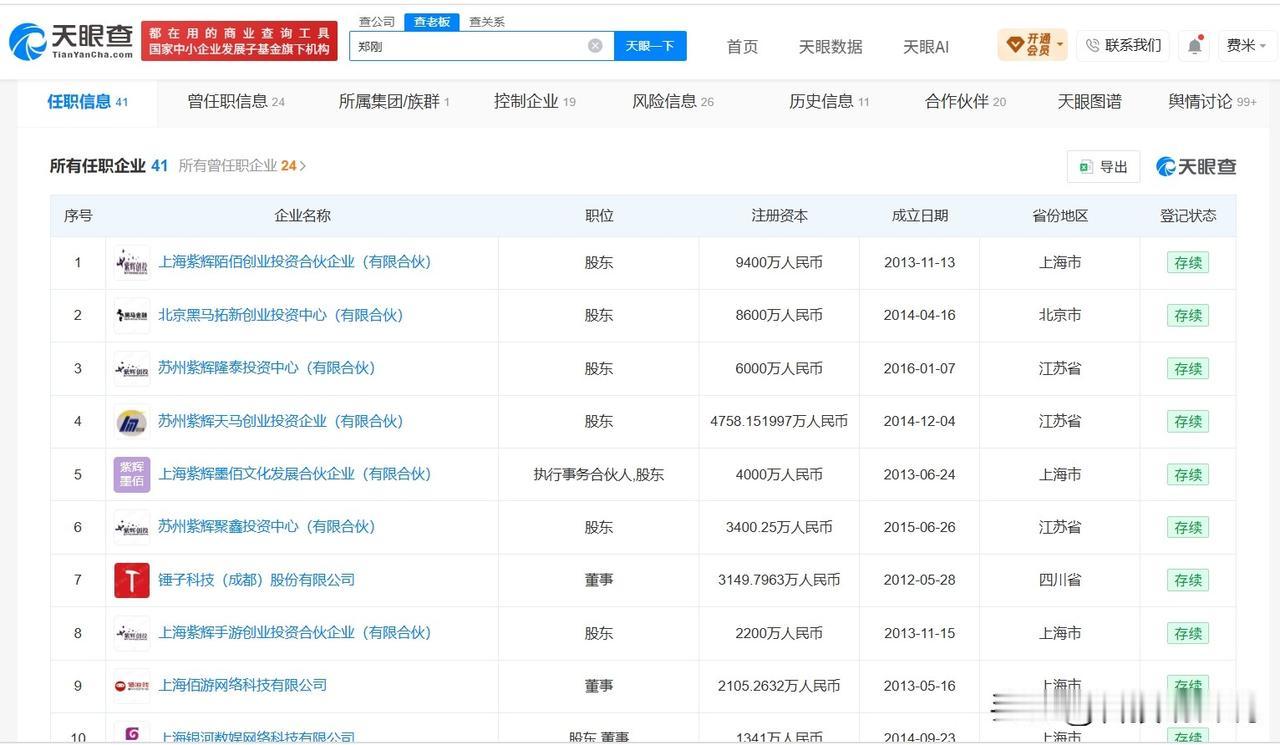Select the 执行事务合伙人,股东 position cell
Screen dimensions: 1280x745
pyautogui.click(x=599, y=475)
